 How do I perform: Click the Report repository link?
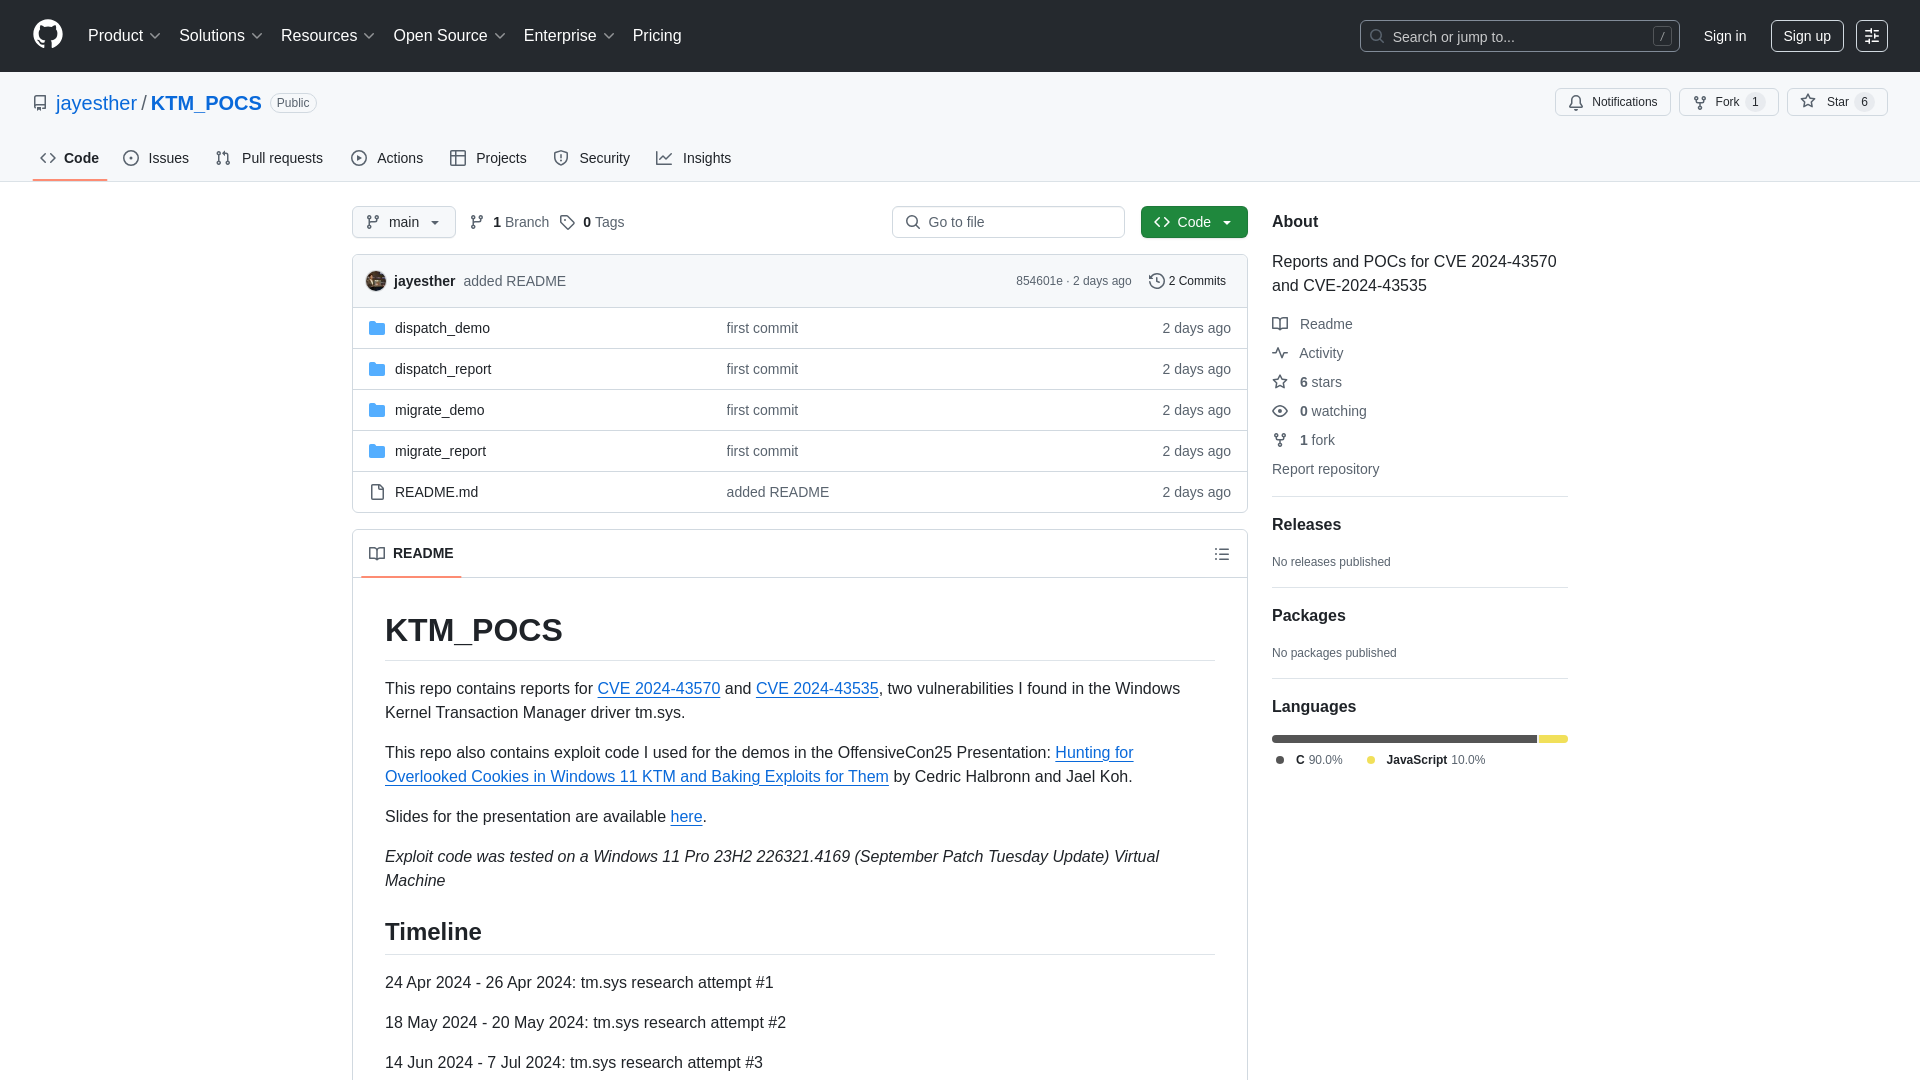coord(1325,469)
